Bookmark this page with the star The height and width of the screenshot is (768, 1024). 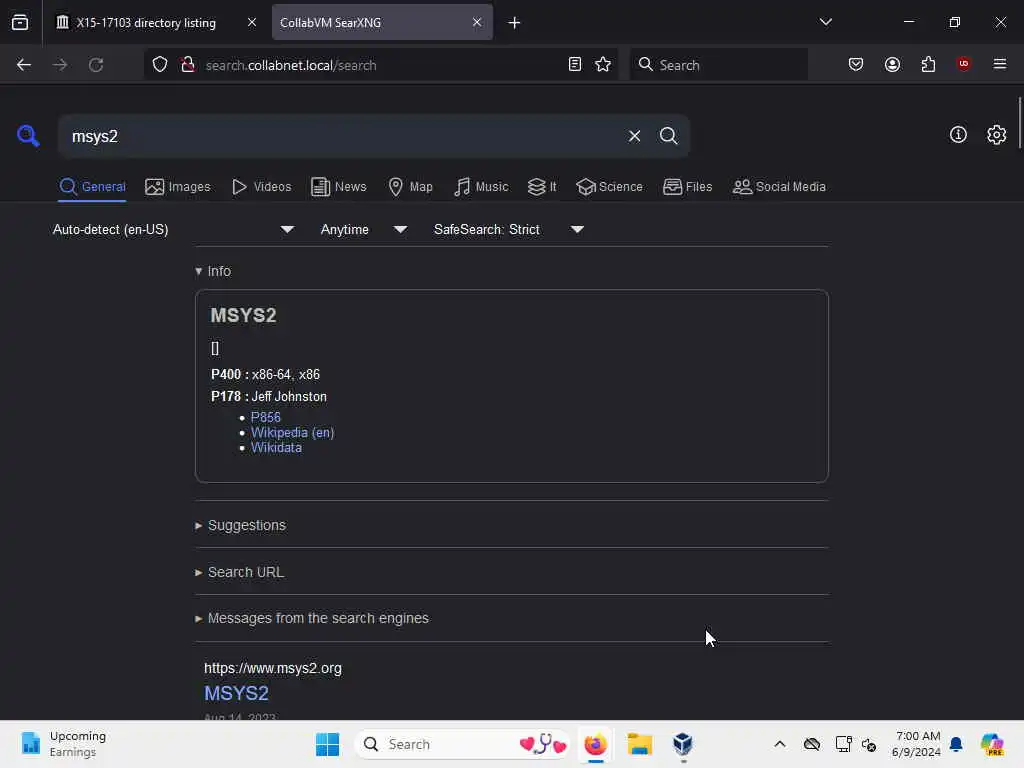click(x=603, y=65)
